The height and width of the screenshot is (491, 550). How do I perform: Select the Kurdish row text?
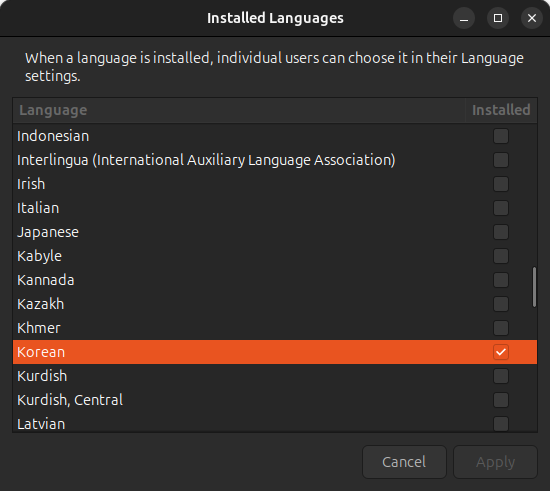42,376
